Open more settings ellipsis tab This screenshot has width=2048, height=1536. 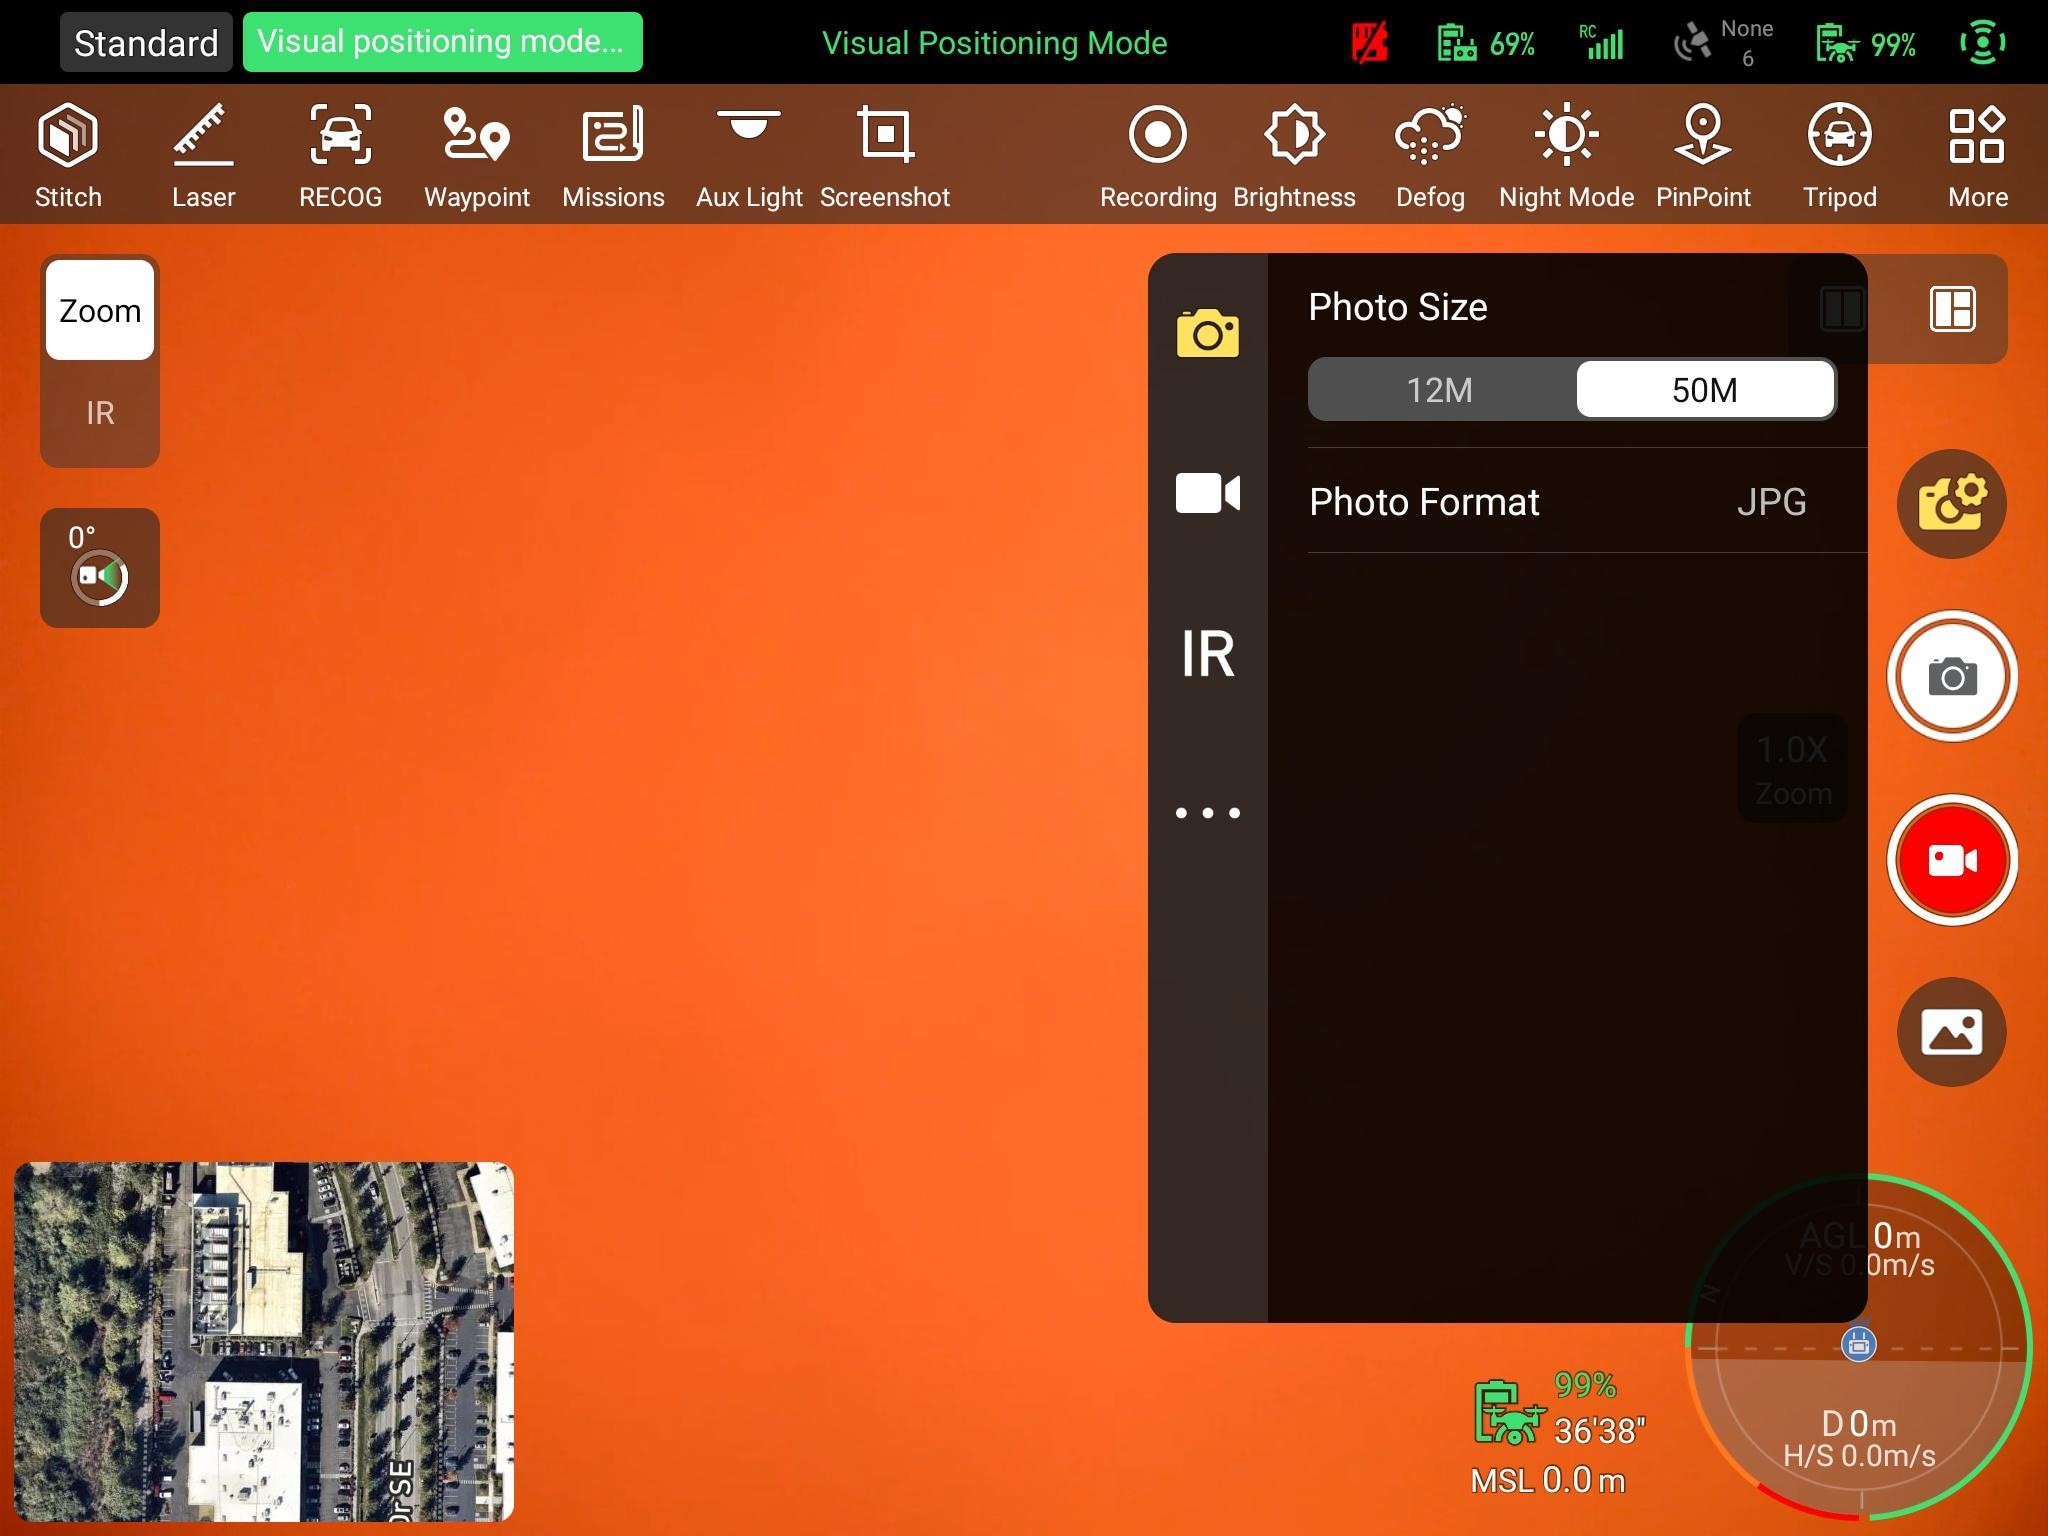1208,813
